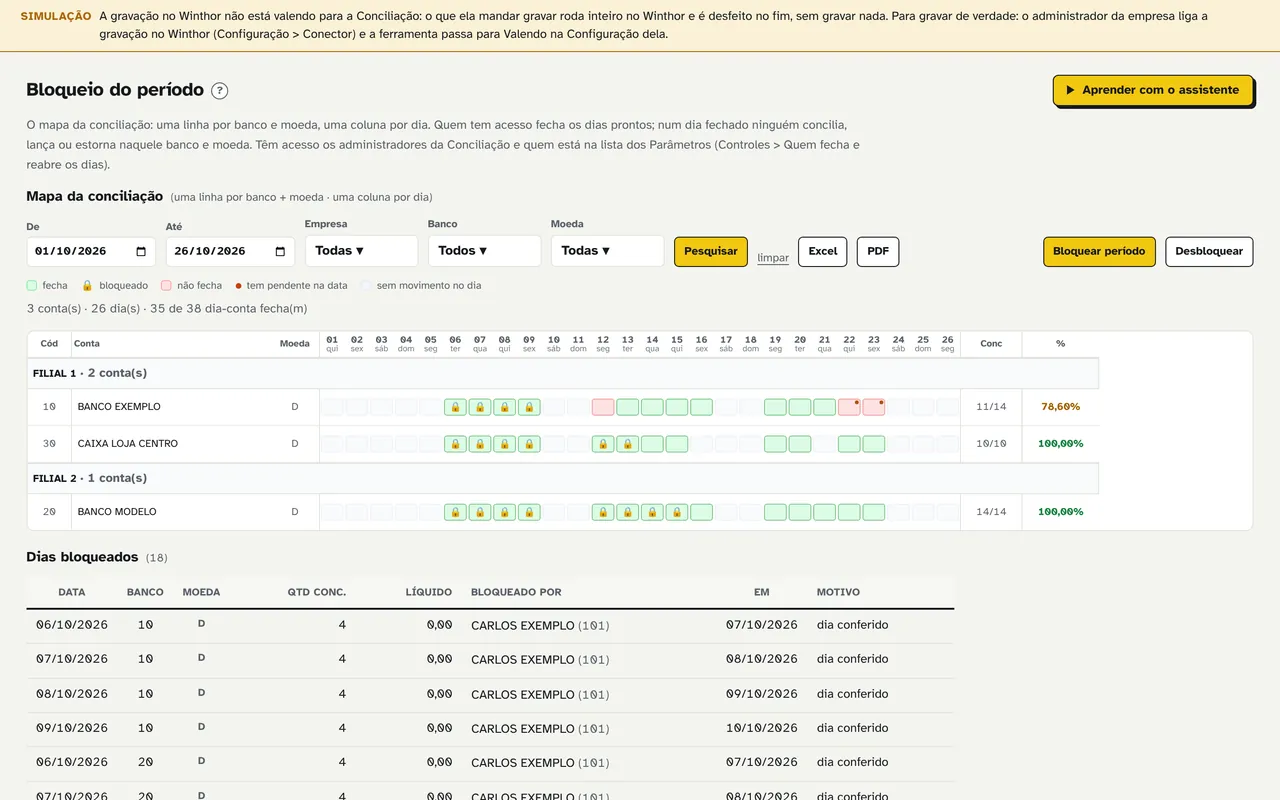Select the locked day 12 cell for CAIXA LOJA CENTRO
This screenshot has width=1280, height=800.
coord(603,444)
